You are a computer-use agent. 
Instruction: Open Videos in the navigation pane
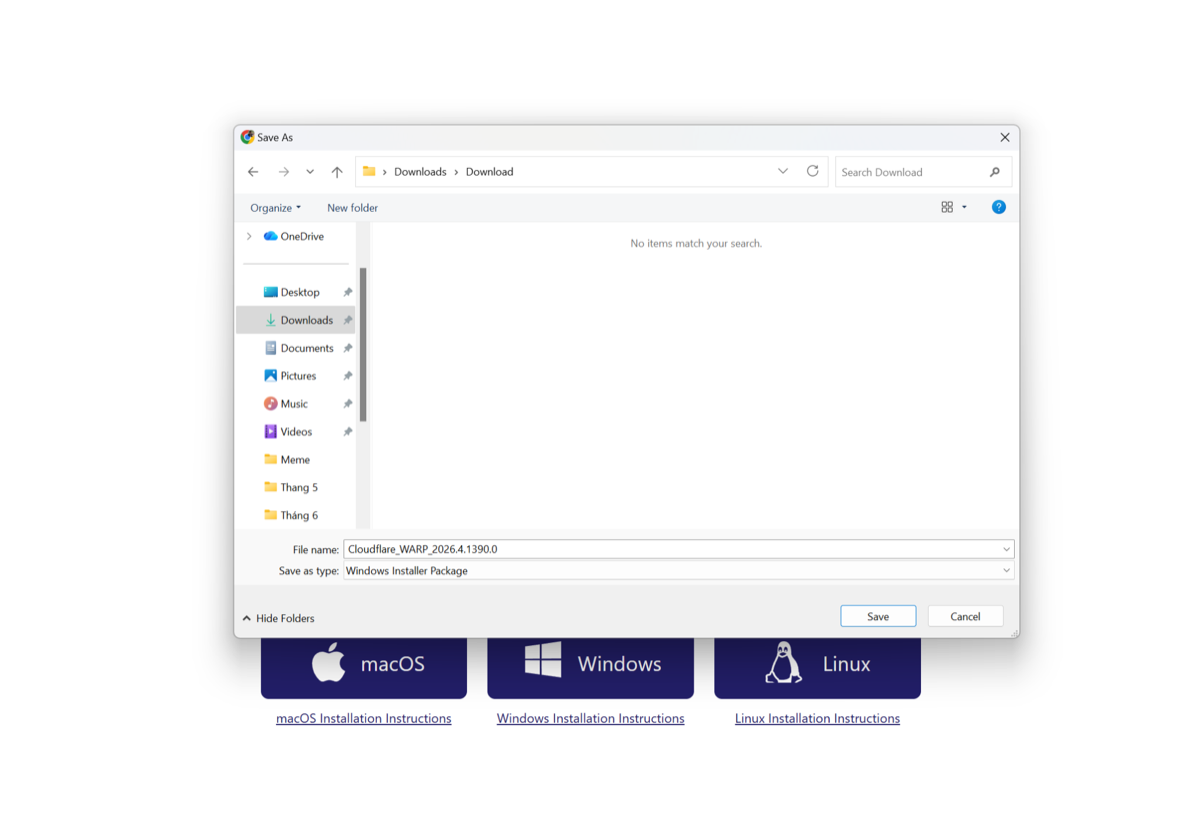pos(295,432)
